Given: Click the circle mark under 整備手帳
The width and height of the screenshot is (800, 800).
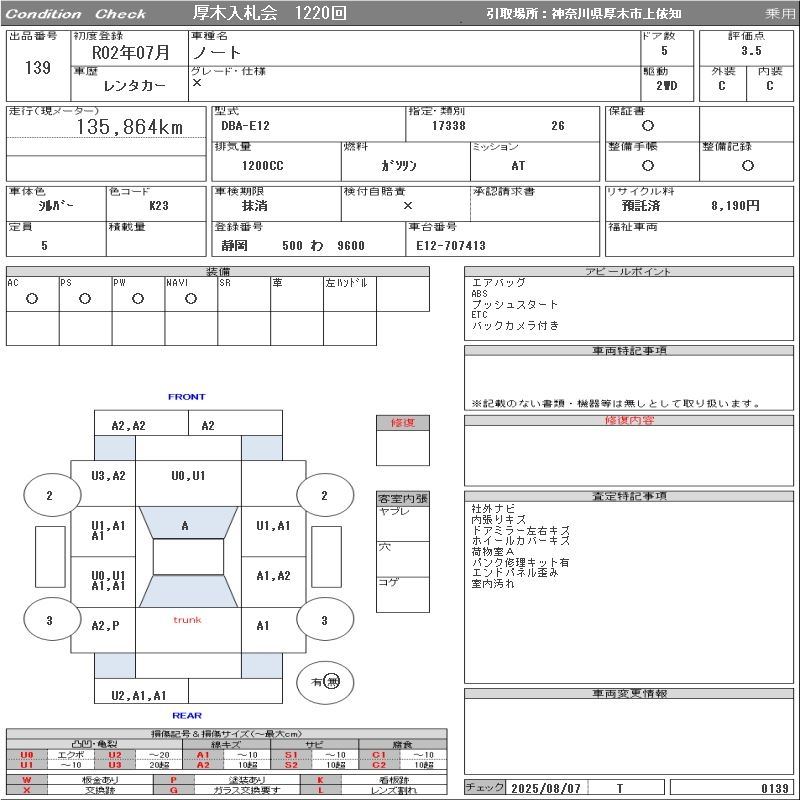Looking at the screenshot, I should (647, 165).
